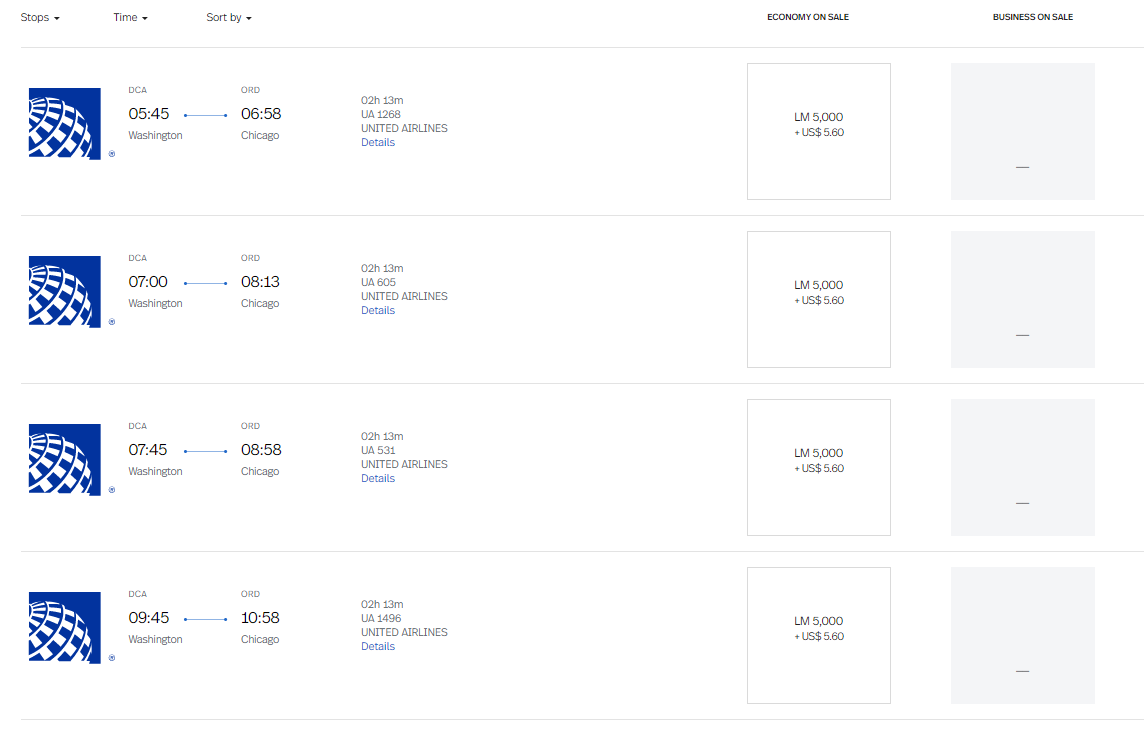This screenshot has height=730, width=1144.
Task: Click UNITED AIRLINES text under UA 1496
Action: point(404,632)
